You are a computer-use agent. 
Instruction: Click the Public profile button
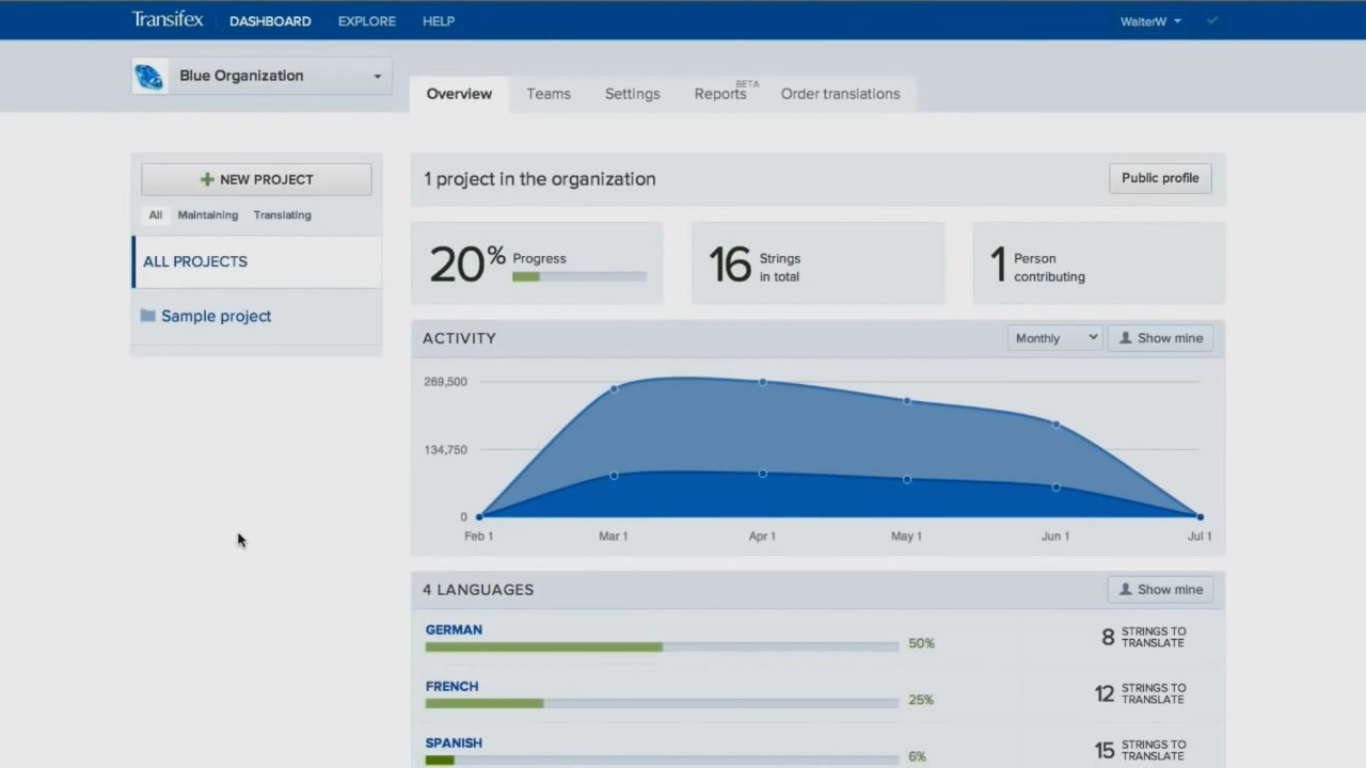1160,178
